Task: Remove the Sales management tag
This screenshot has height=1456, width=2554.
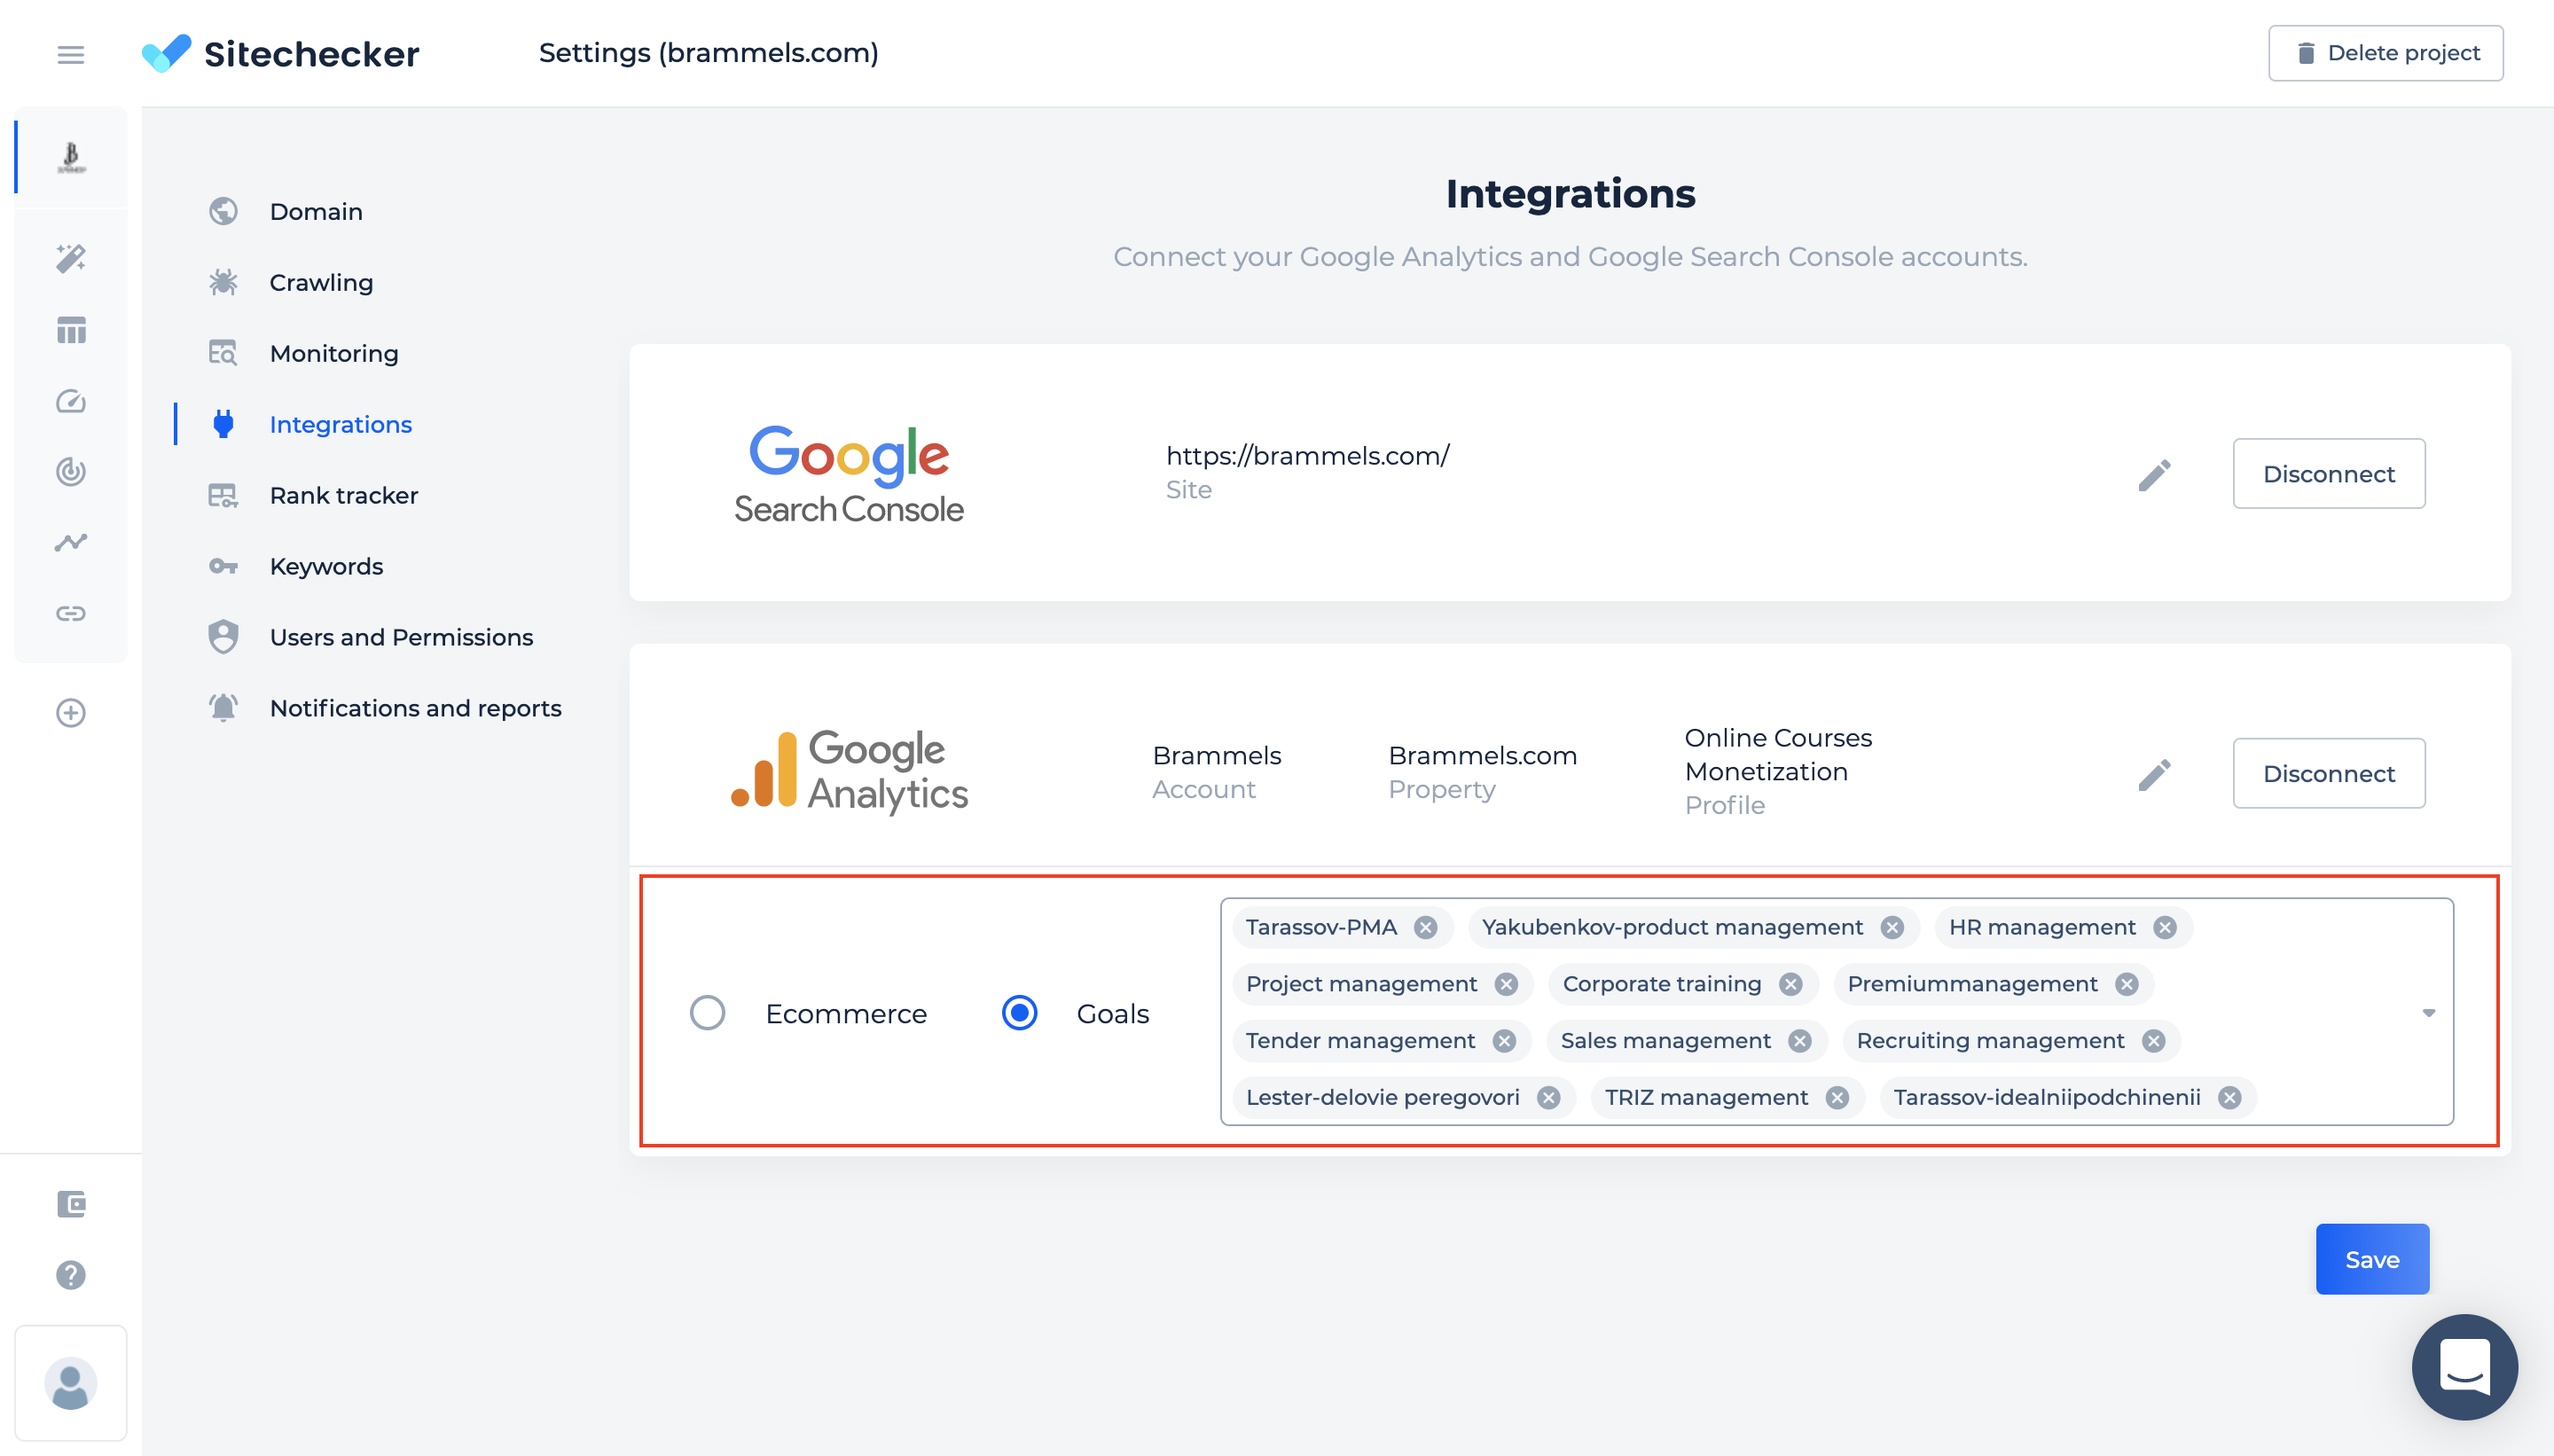Action: click(x=1799, y=1041)
